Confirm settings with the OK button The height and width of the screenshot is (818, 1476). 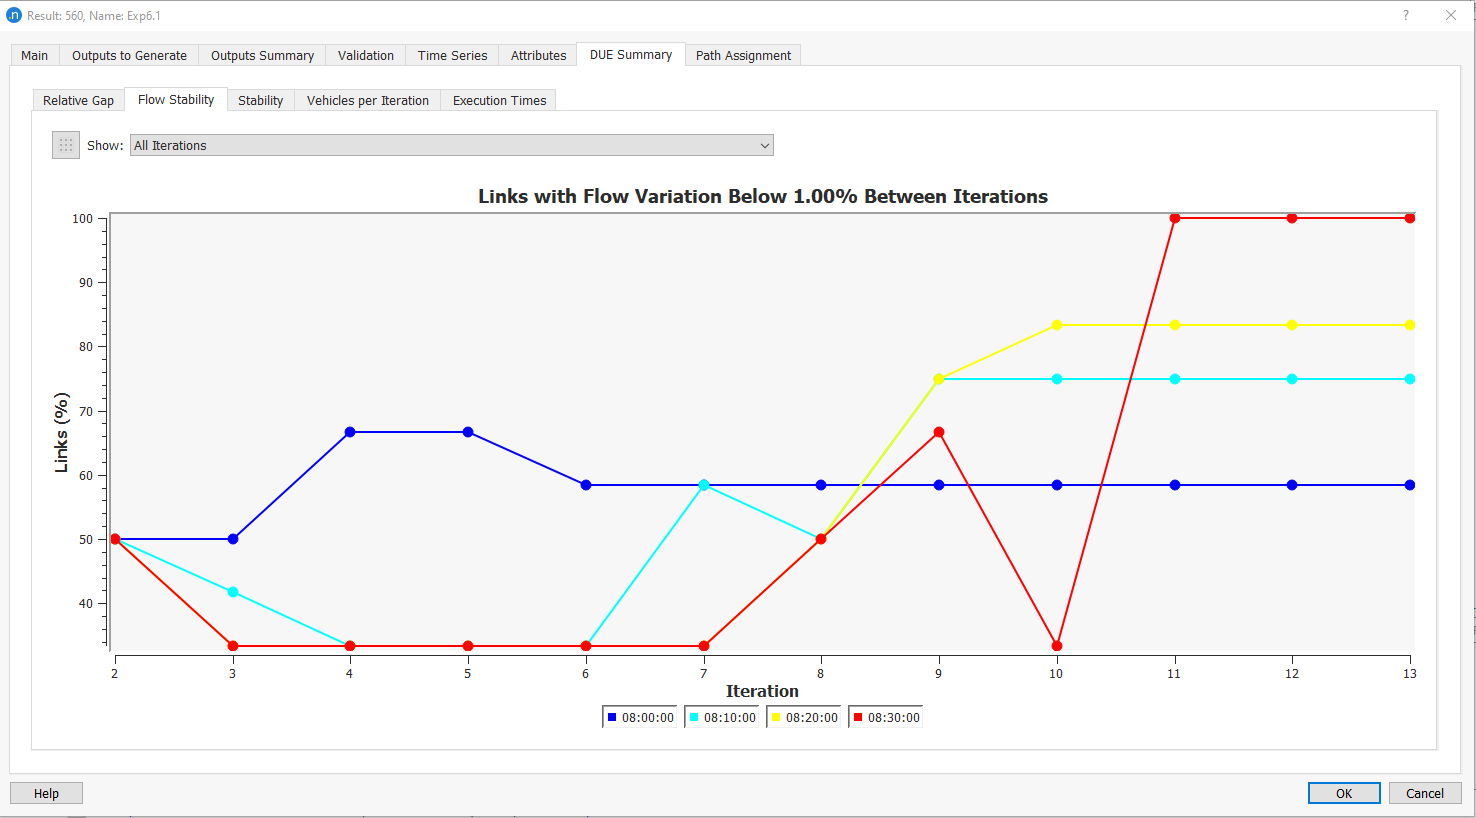[x=1343, y=792]
